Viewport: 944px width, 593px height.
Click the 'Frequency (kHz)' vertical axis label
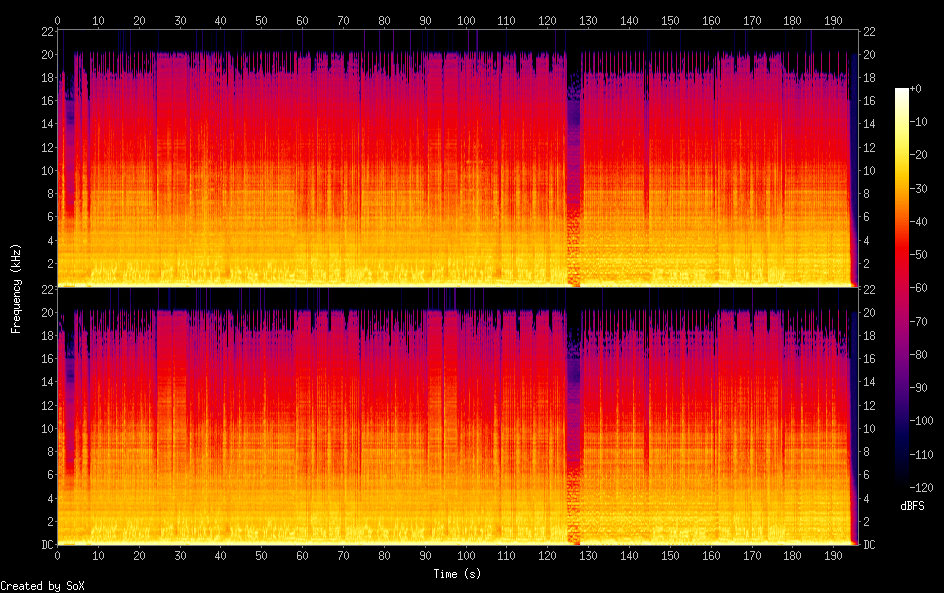(x=16, y=288)
